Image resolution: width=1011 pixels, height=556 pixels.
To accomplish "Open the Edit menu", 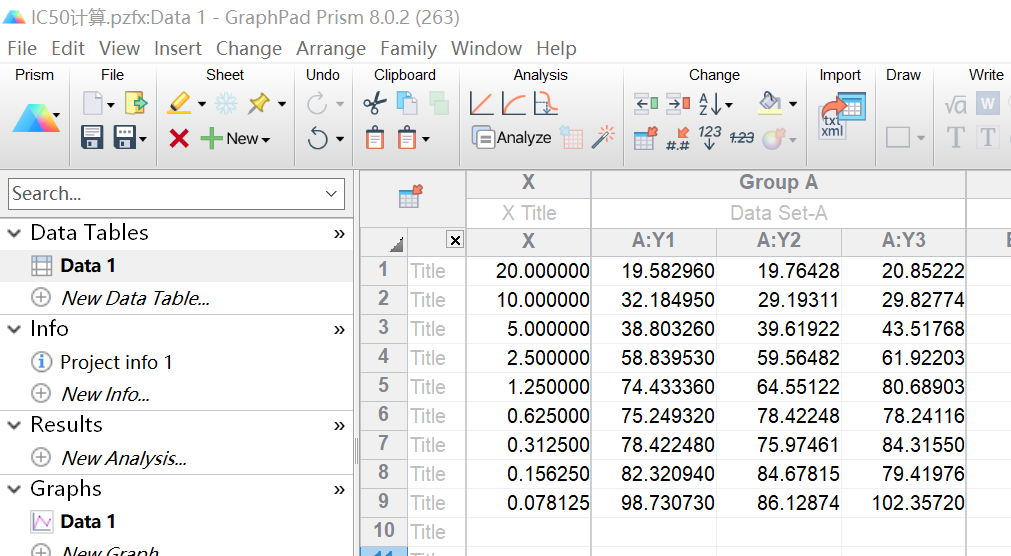I will coord(68,48).
